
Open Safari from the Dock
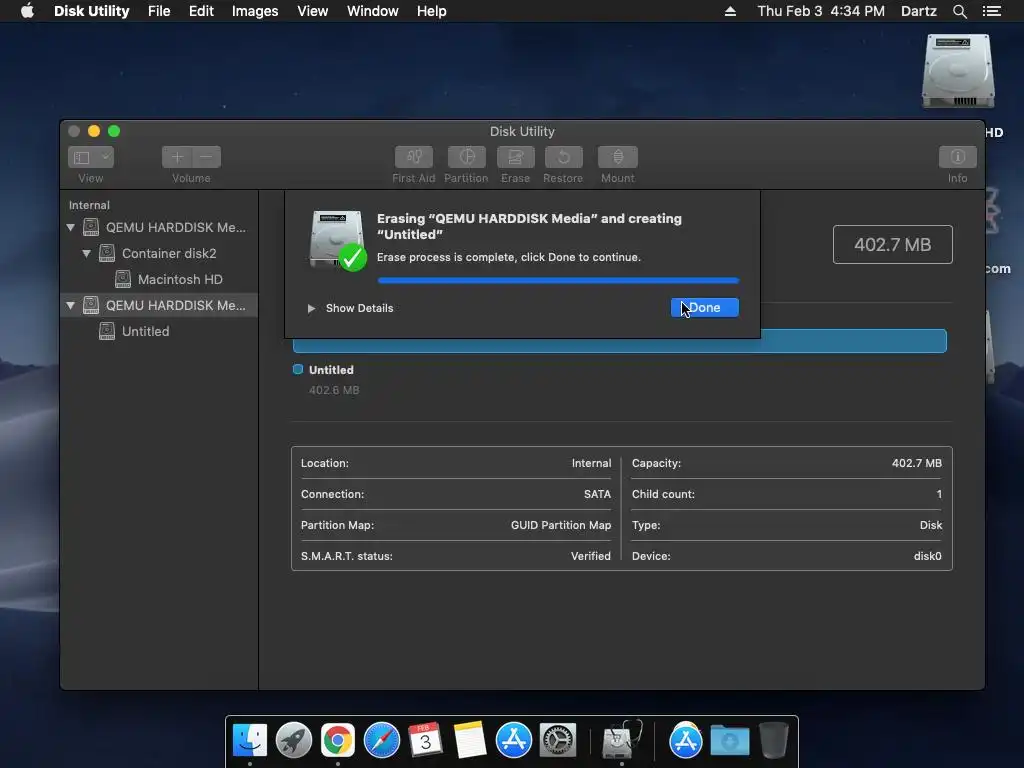381,741
